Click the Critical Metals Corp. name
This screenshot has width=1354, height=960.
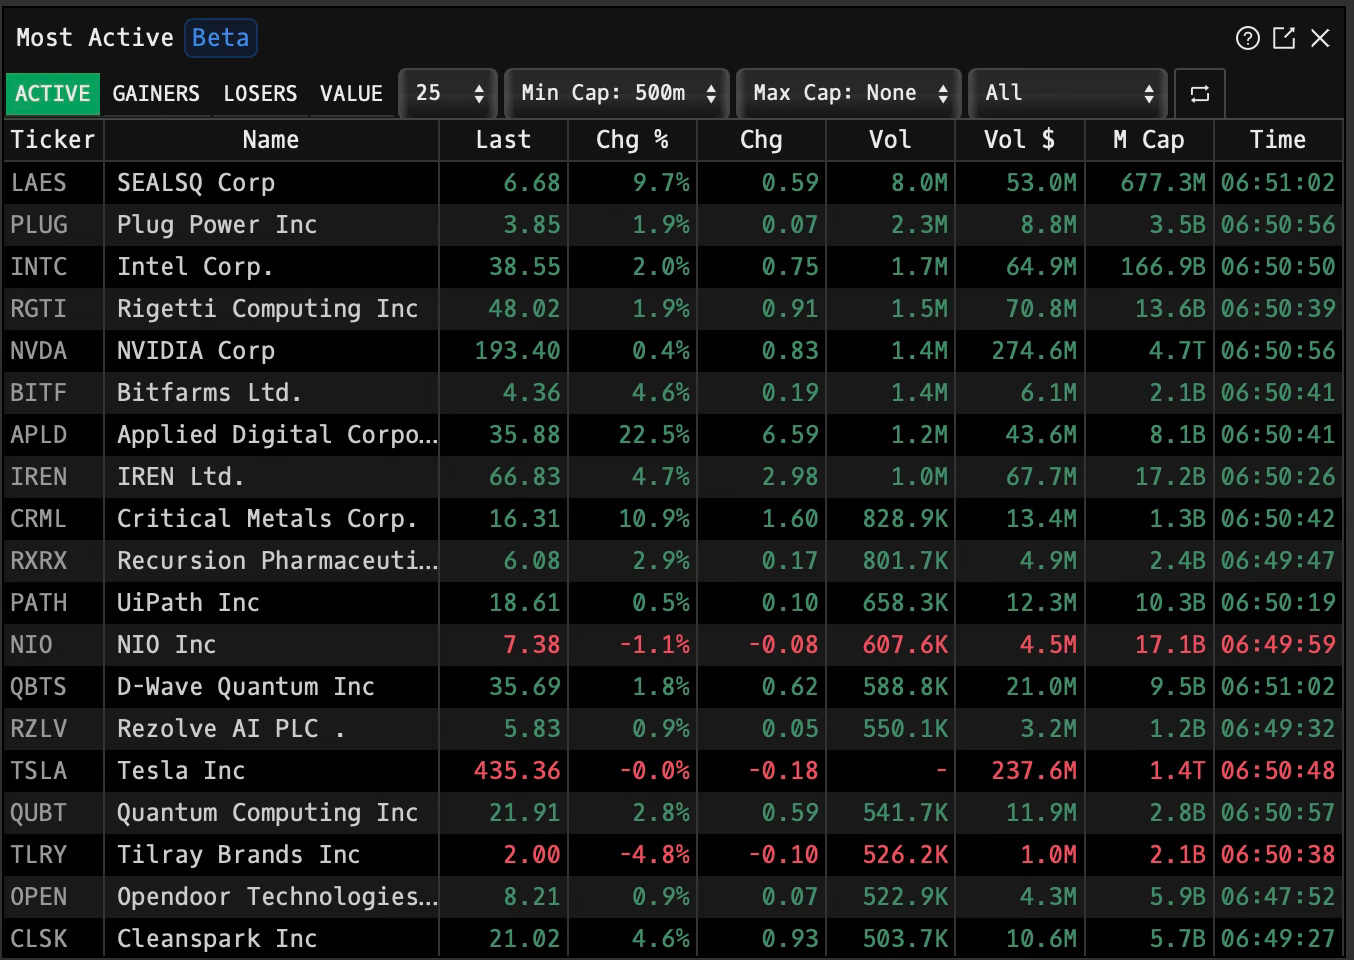[267, 519]
